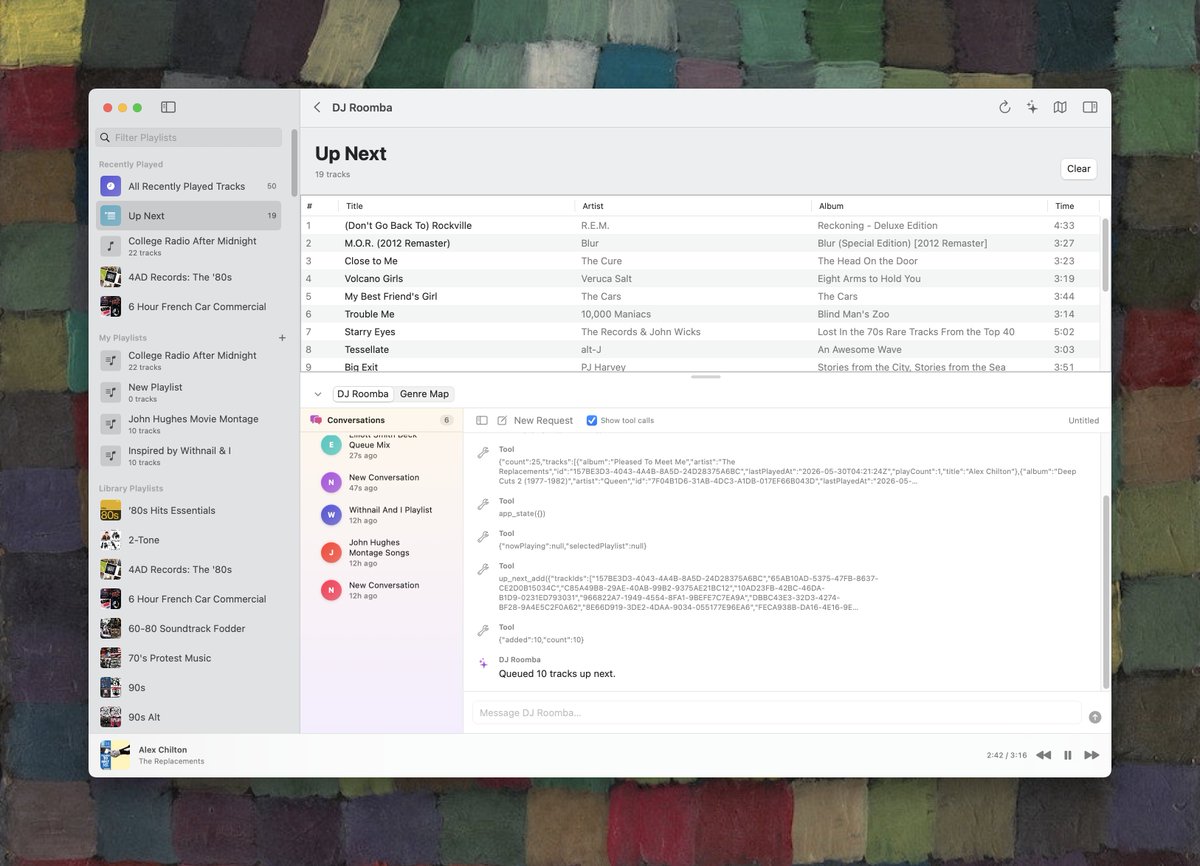This screenshot has height=866, width=1200.
Task: Click the sidebar playlist list scrollbar
Action: (294, 161)
